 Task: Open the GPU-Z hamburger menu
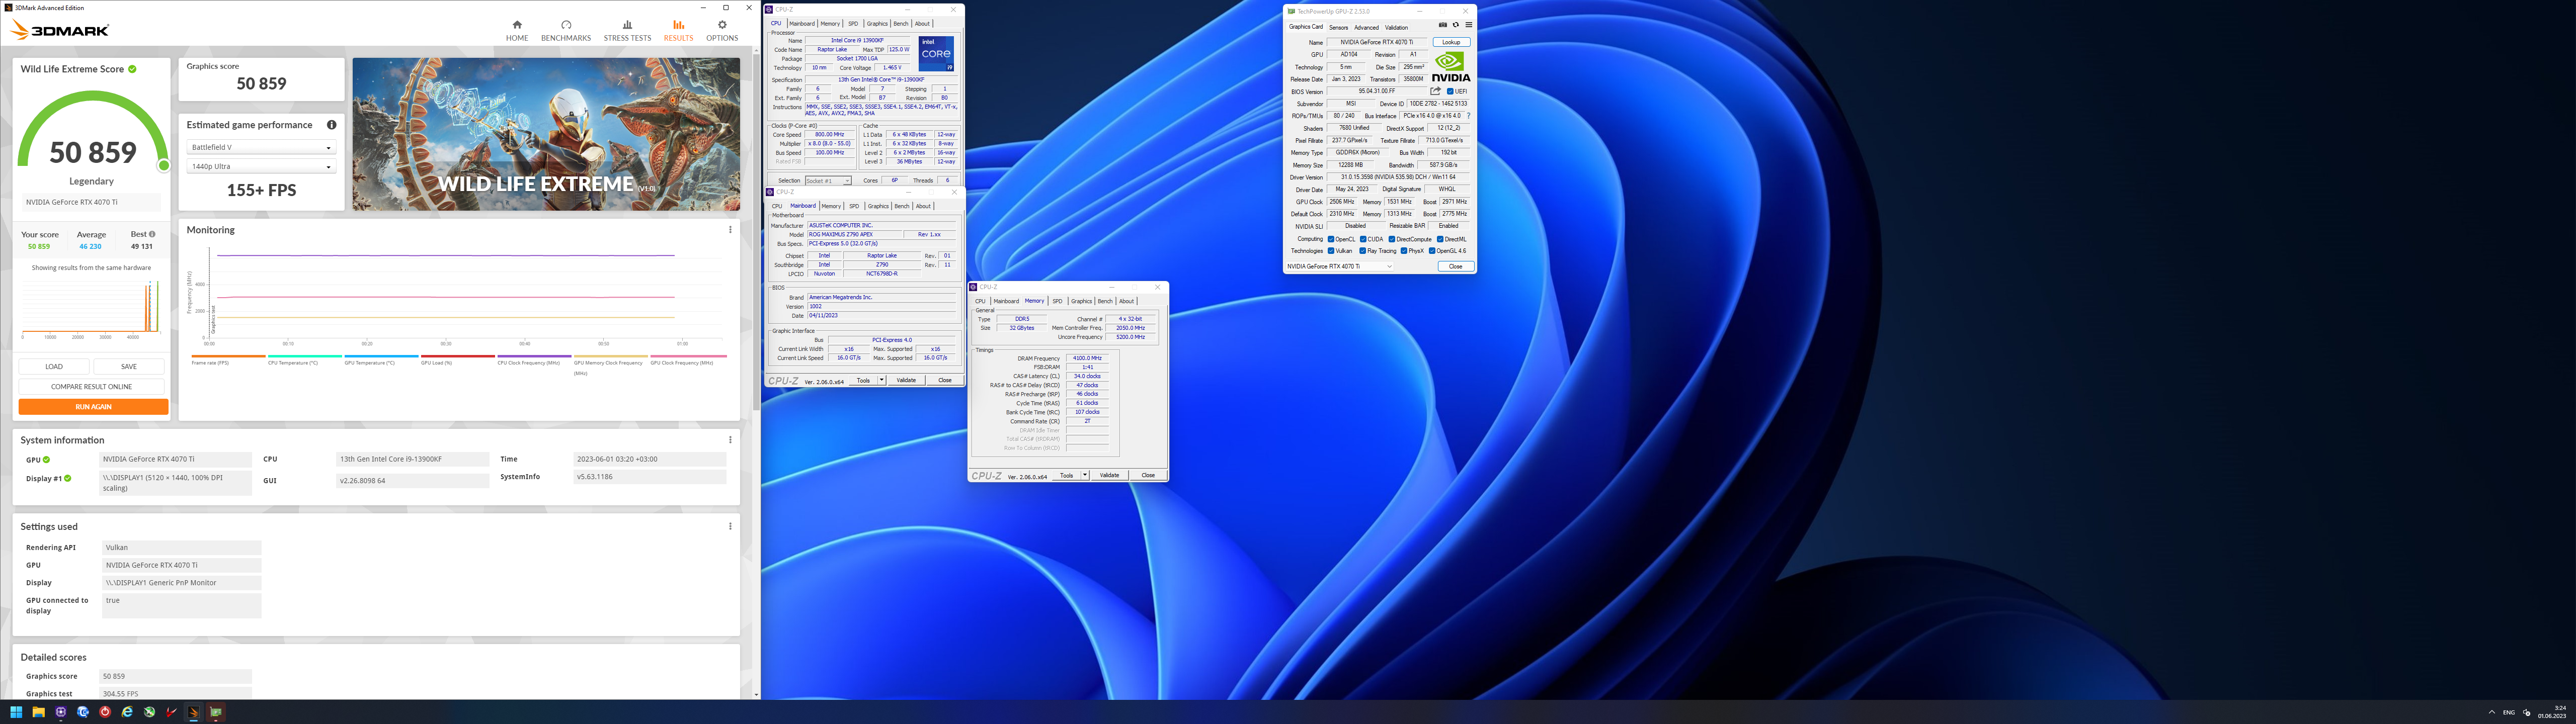(1468, 25)
